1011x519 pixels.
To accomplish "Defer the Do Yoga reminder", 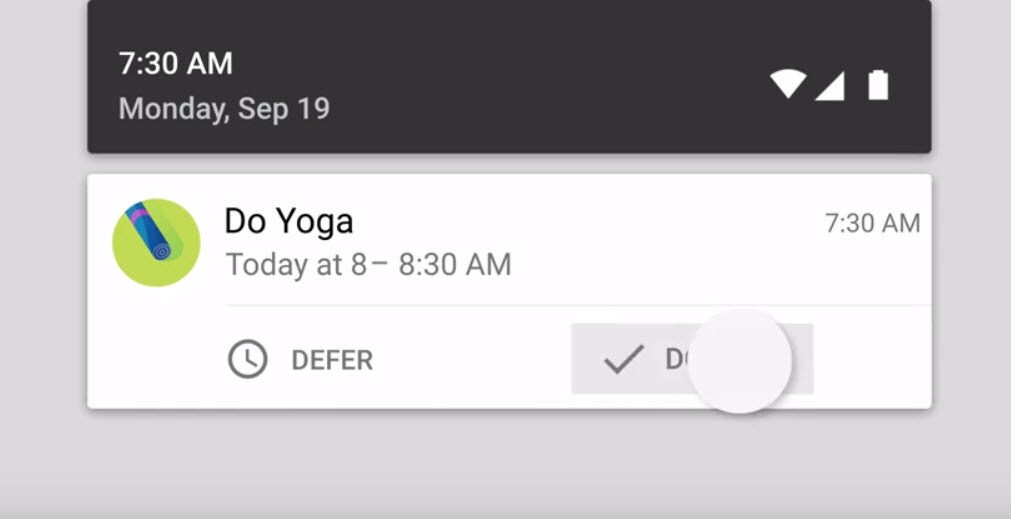I will click(x=300, y=359).
